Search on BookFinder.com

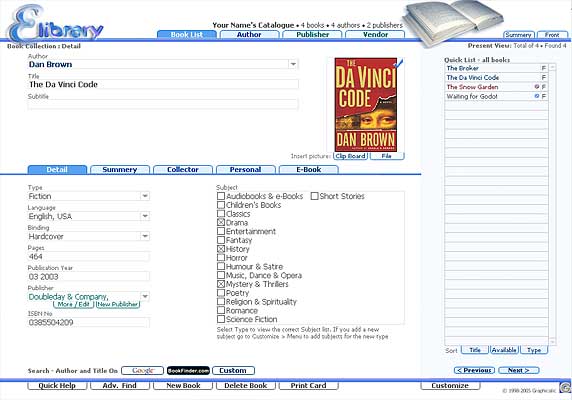[x=188, y=370]
